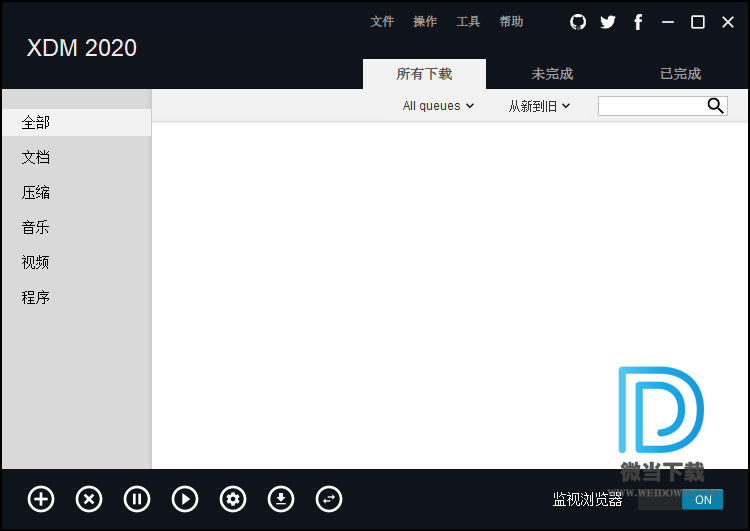Open the 从新到旧 sort dropdown
Screen dimensions: 750x531
[x=539, y=106]
